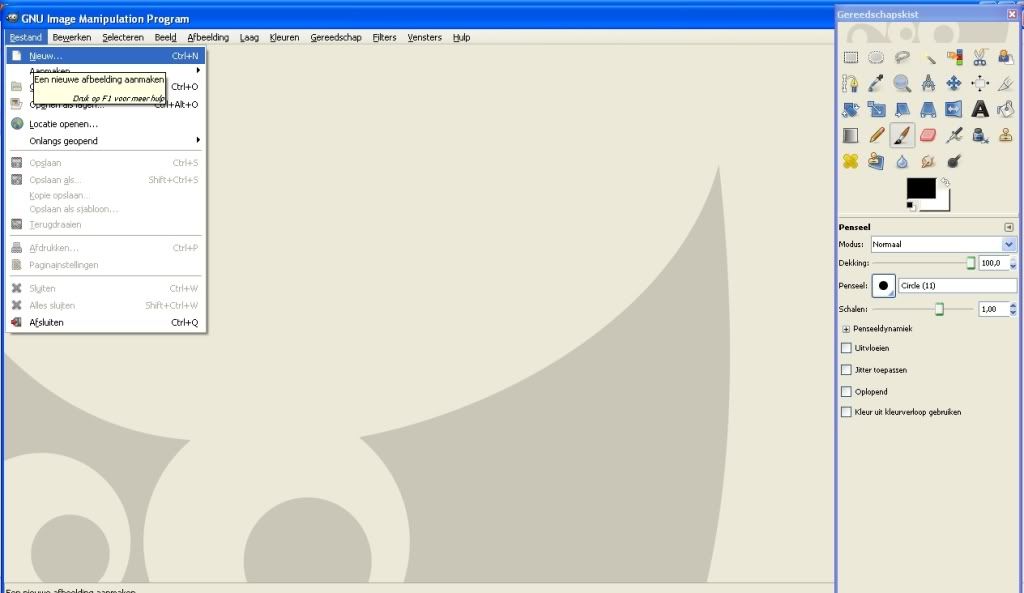Screen dimensions: 1024x593
Task: Select the Rectangle Select tool
Action: point(851,58)
